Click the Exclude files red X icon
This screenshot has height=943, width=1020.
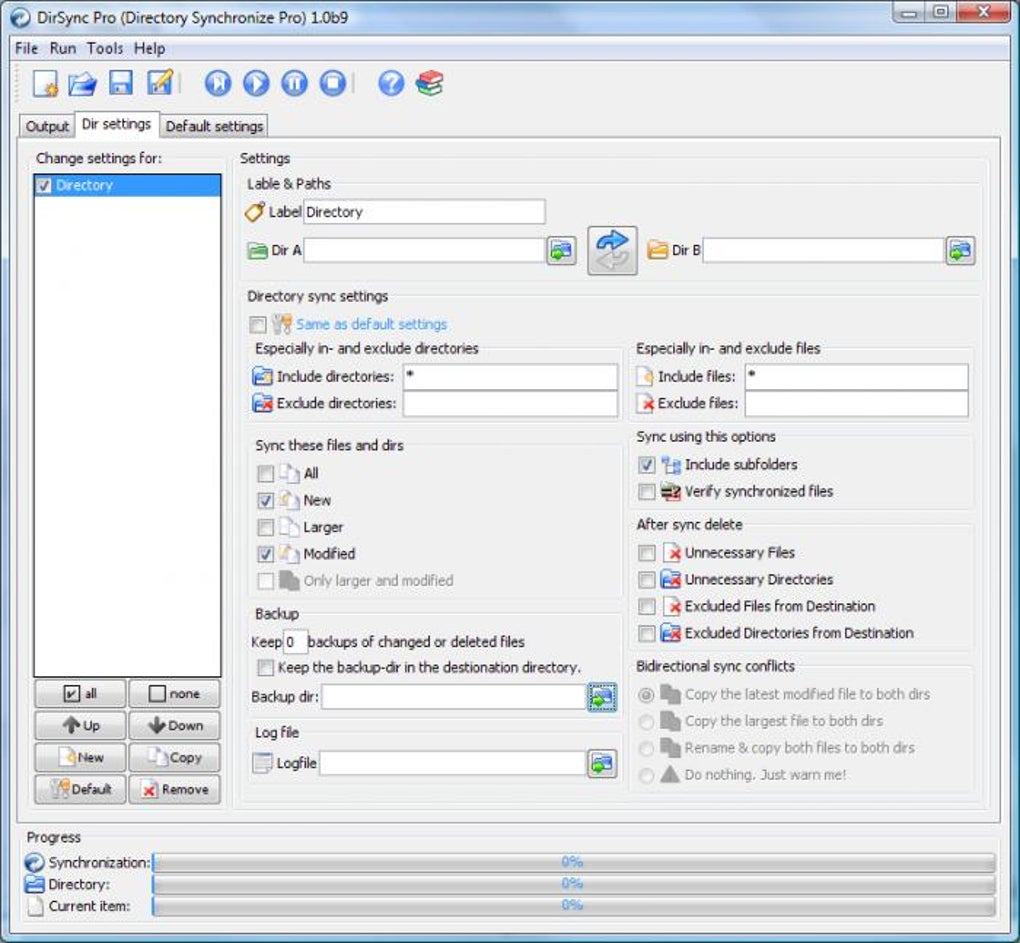pos(645,404)
